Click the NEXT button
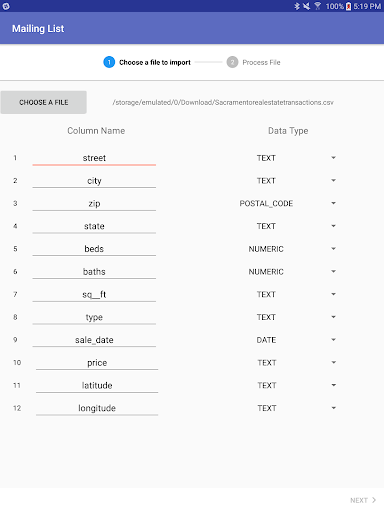This screenshot has height=512, width=384. (363, 500)
